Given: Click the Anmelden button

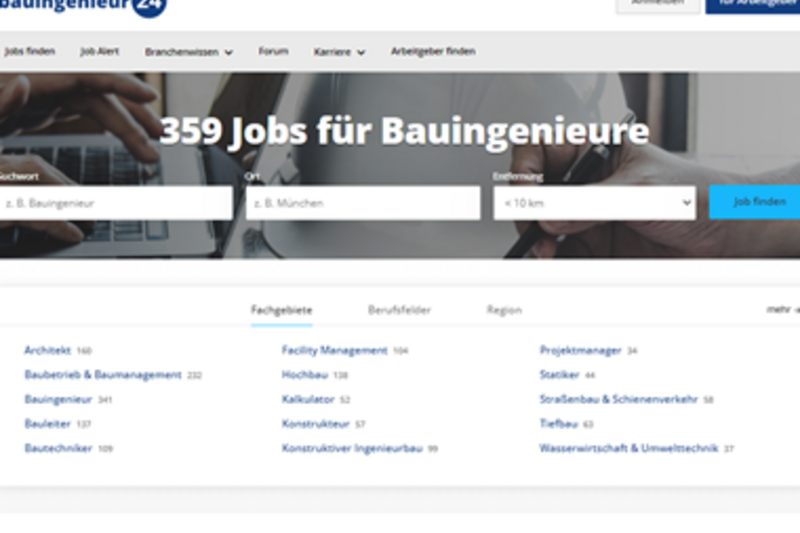Looking at the screenshot, I should (x=658, y=5).
